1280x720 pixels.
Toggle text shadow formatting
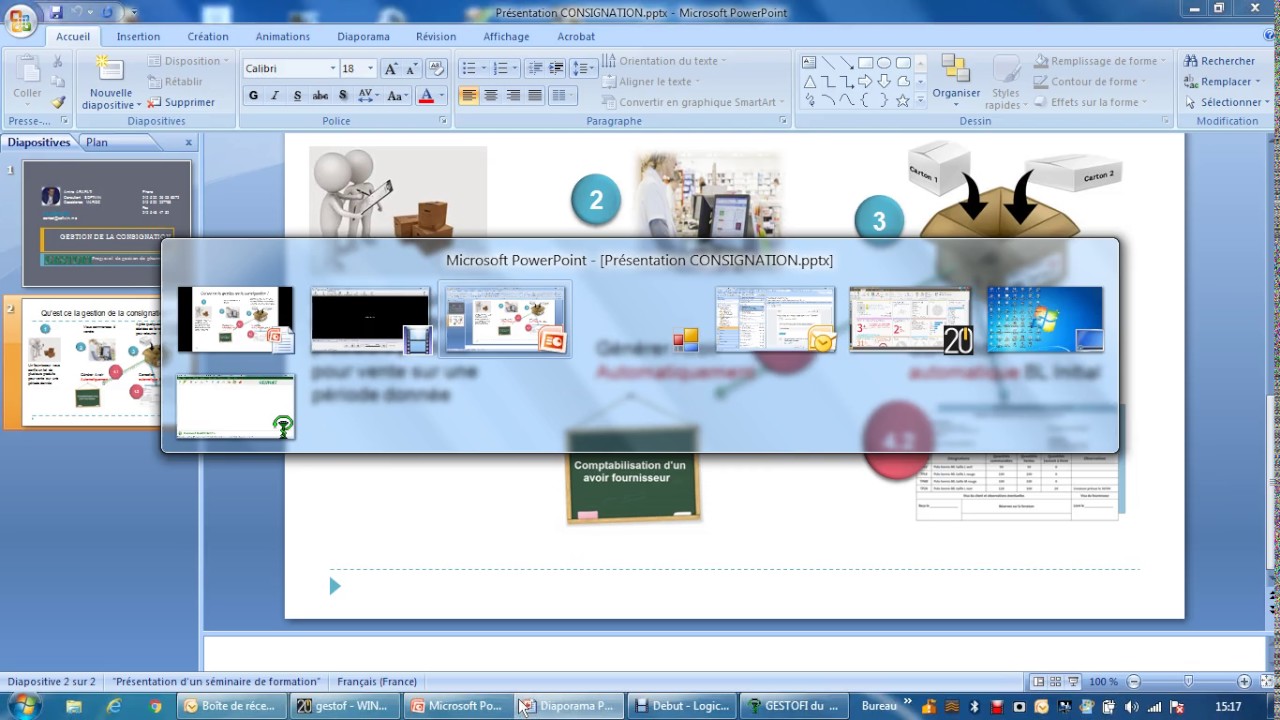coord(343,96)
